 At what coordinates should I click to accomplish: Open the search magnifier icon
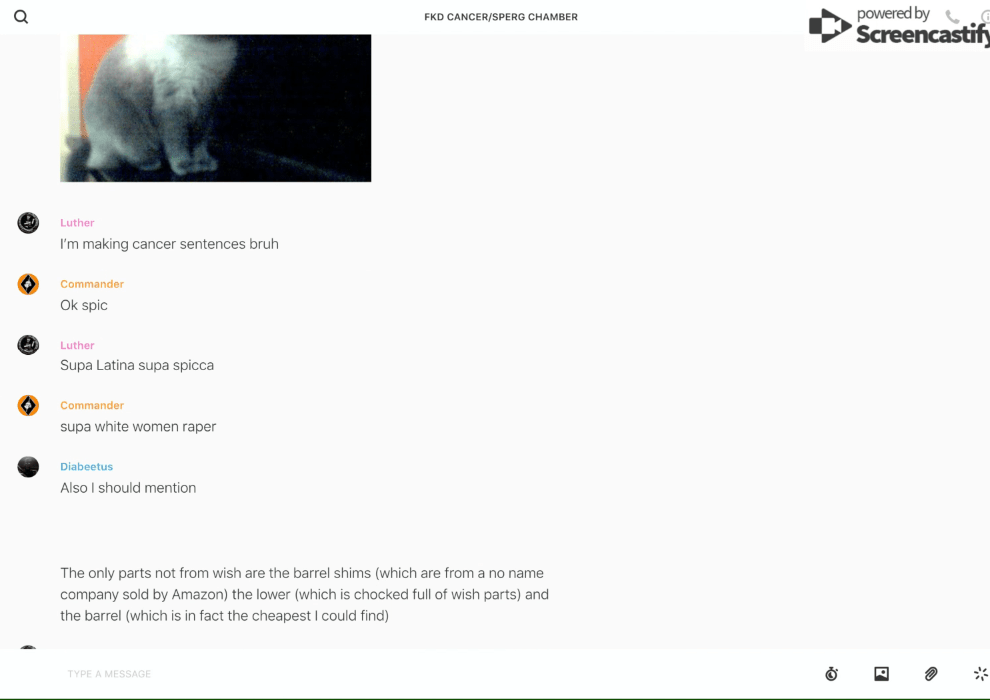point(21,17)
